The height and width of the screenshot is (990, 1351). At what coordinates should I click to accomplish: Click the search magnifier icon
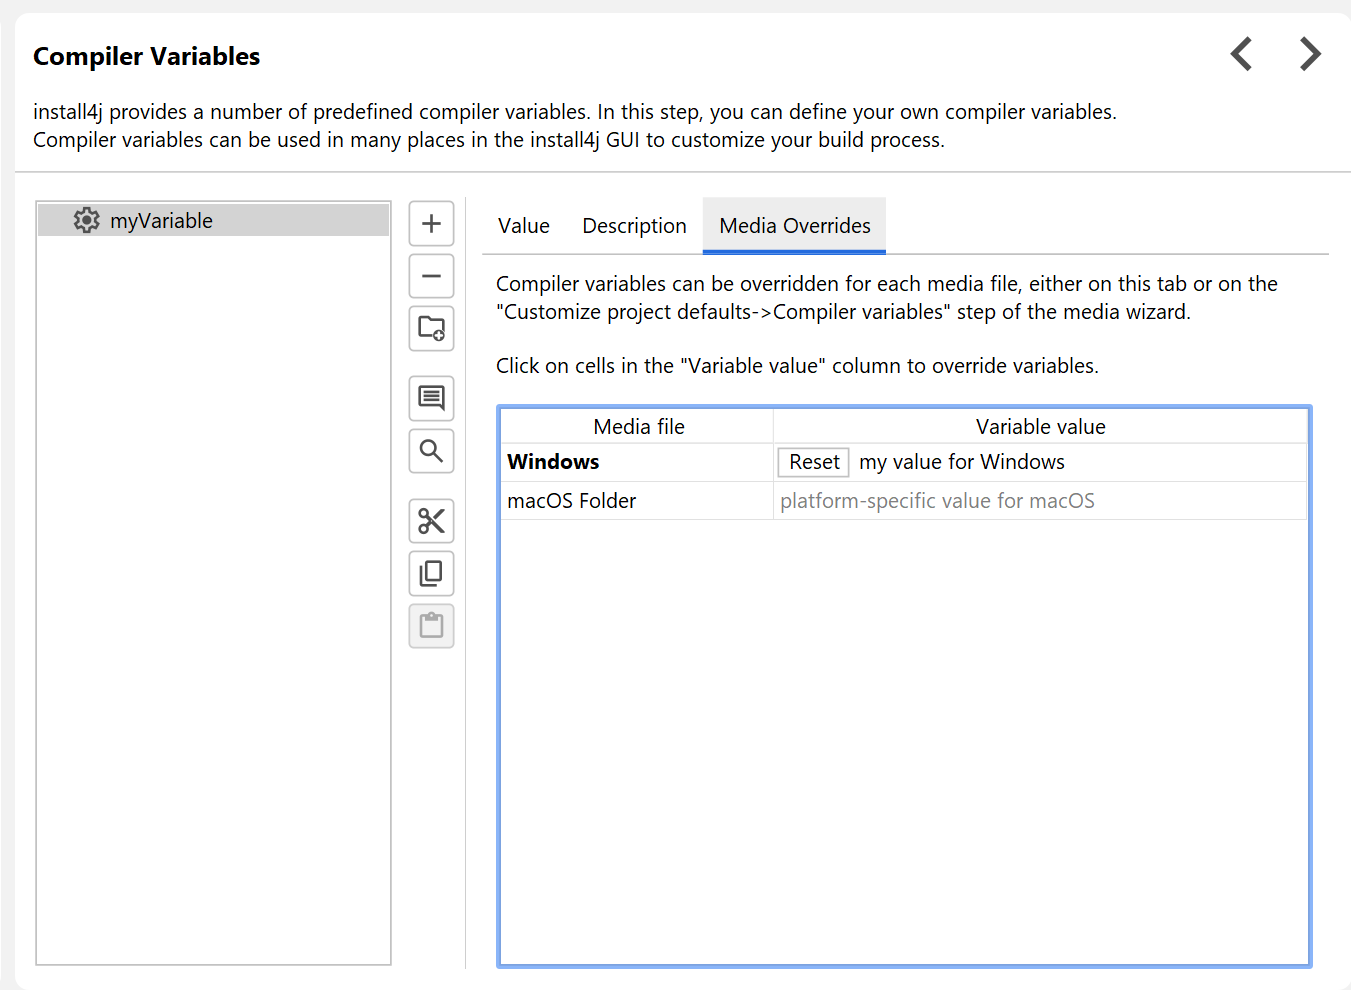[x=431, y=451]
